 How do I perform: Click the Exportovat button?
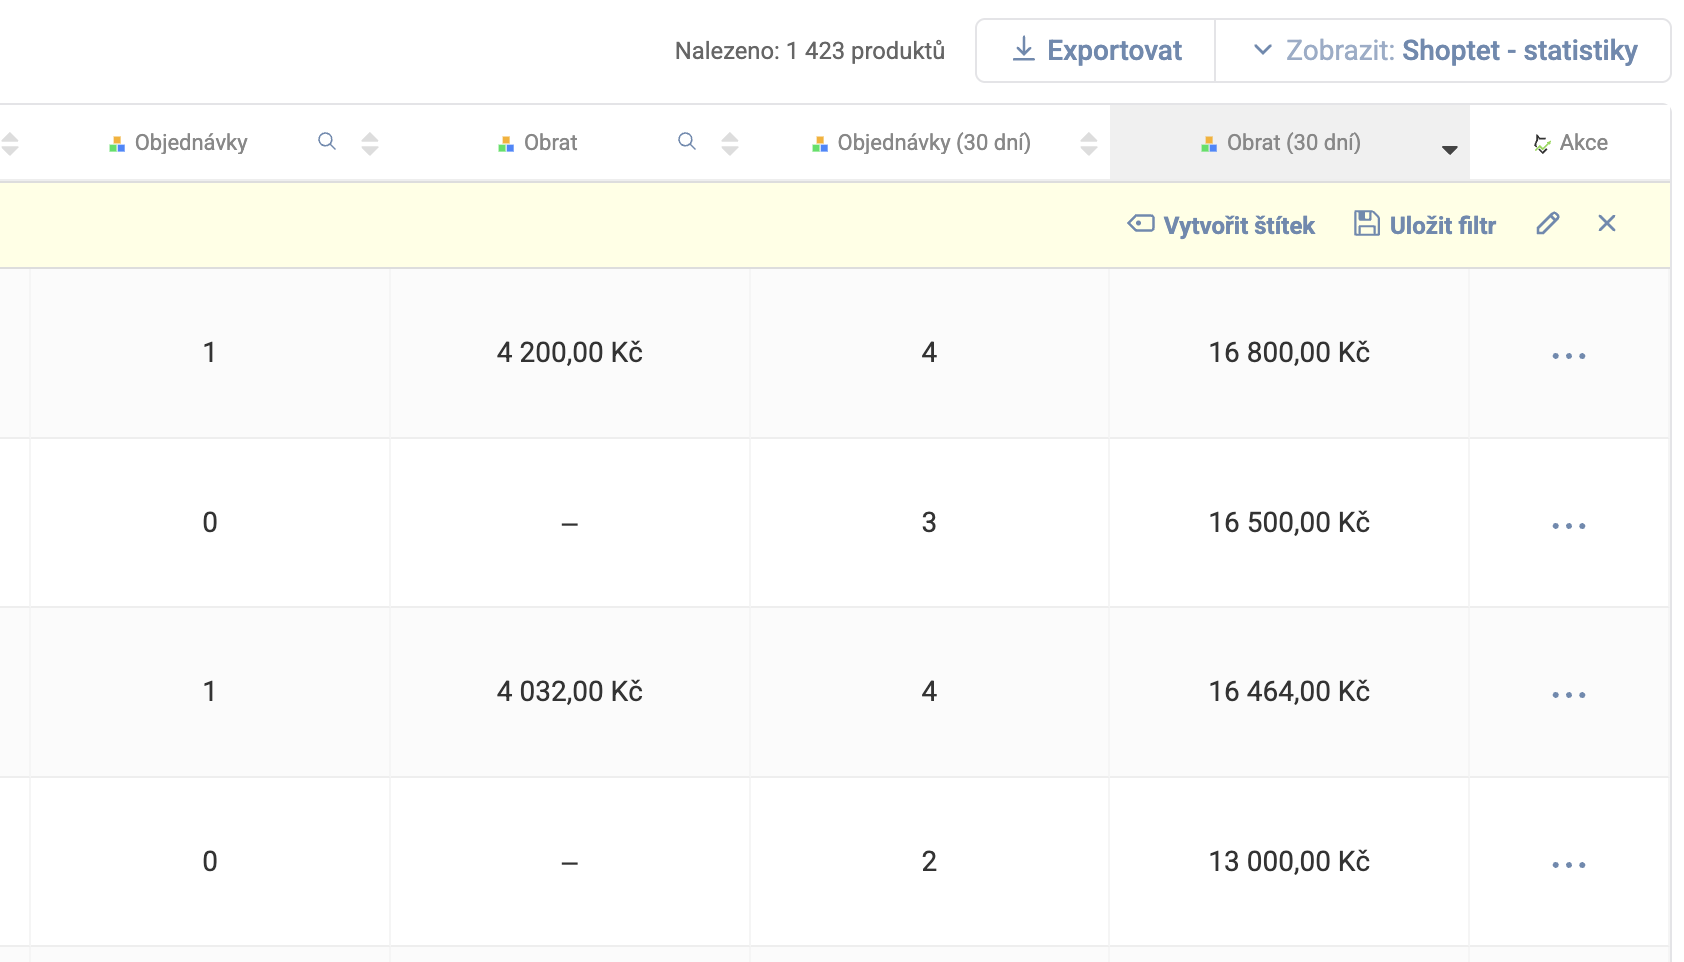pyautogui.click(x=1096, y=51)
